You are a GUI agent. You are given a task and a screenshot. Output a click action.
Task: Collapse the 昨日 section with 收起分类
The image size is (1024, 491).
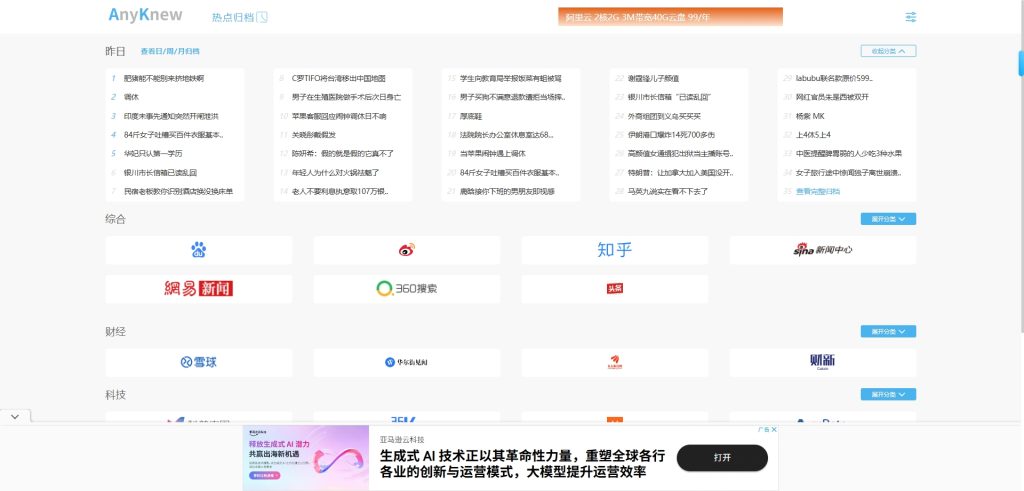[888, 51]
